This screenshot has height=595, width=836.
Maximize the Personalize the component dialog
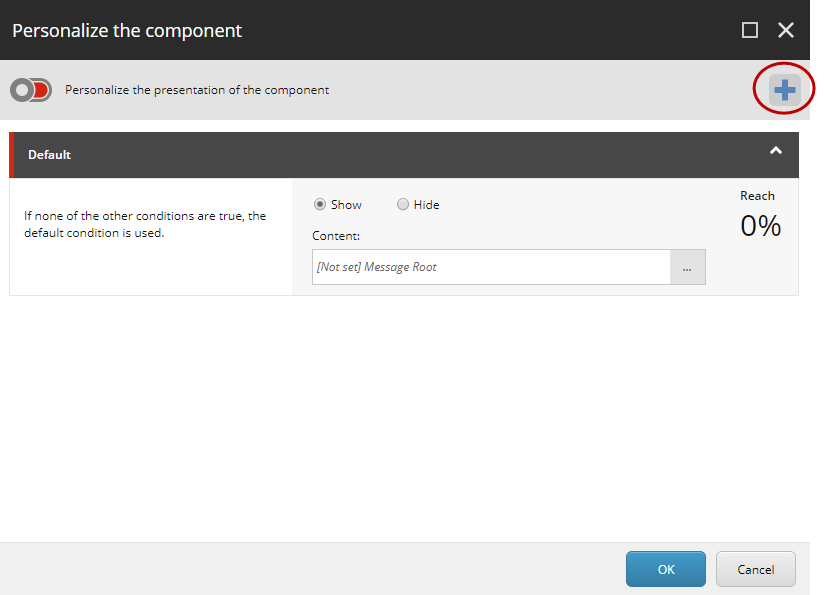pos(750,30)
